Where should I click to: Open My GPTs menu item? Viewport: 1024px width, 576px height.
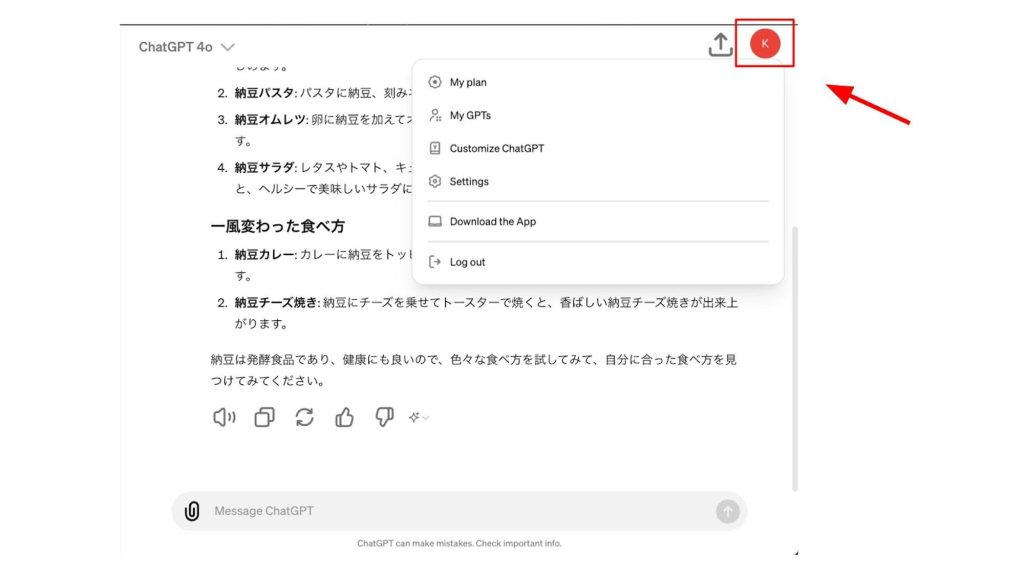[470, 116]
